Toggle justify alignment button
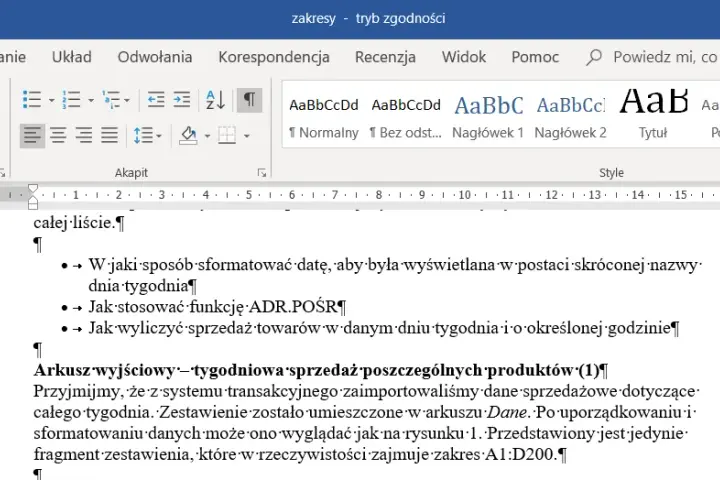720x480 pixels. [x=110, y=136]
